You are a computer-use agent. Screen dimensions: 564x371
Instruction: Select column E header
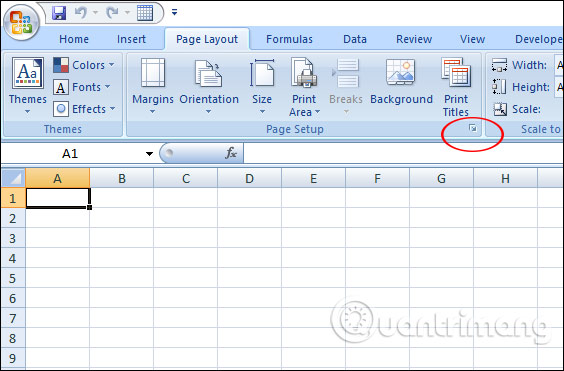click(314, 178)
